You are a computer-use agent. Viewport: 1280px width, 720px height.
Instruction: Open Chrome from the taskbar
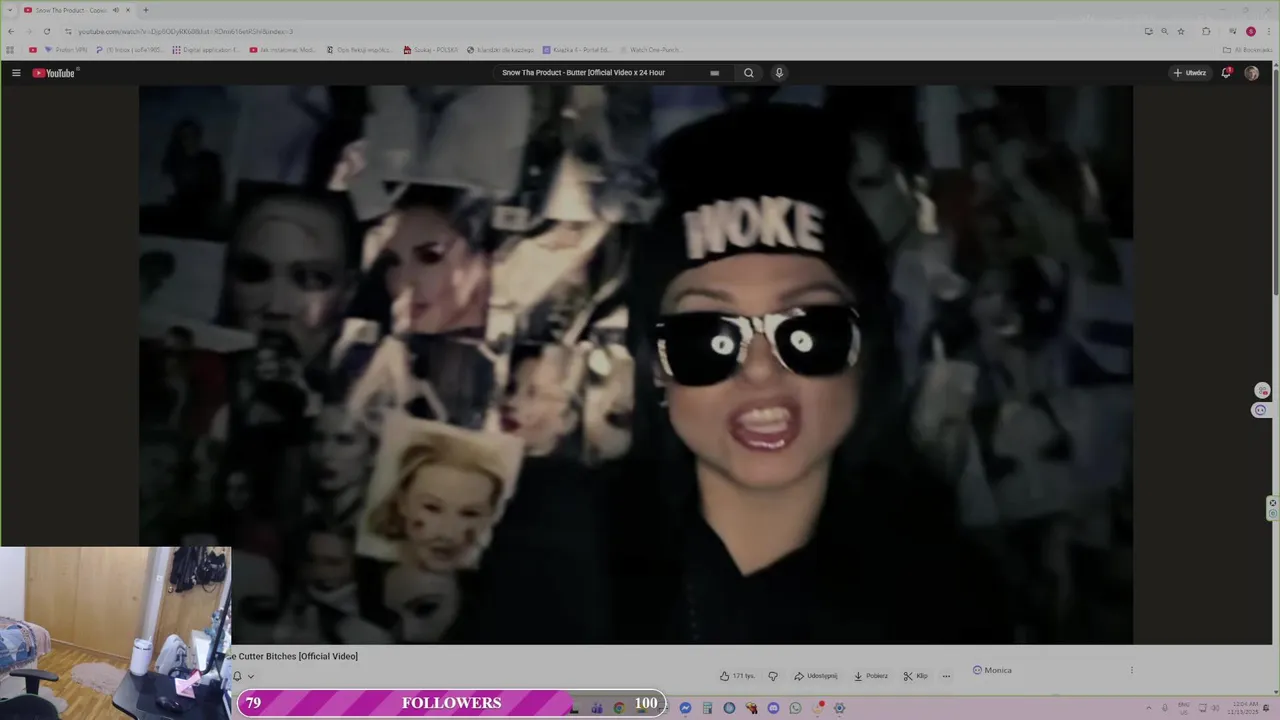(619, 708)
